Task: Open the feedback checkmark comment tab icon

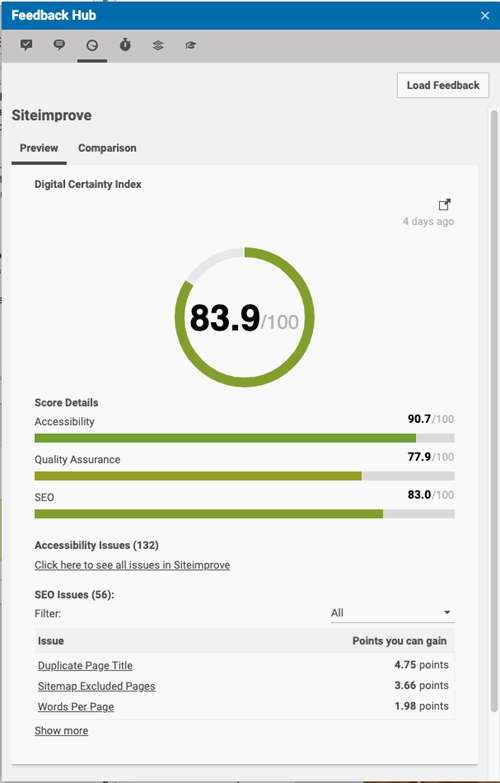Action: coord(26,45)
